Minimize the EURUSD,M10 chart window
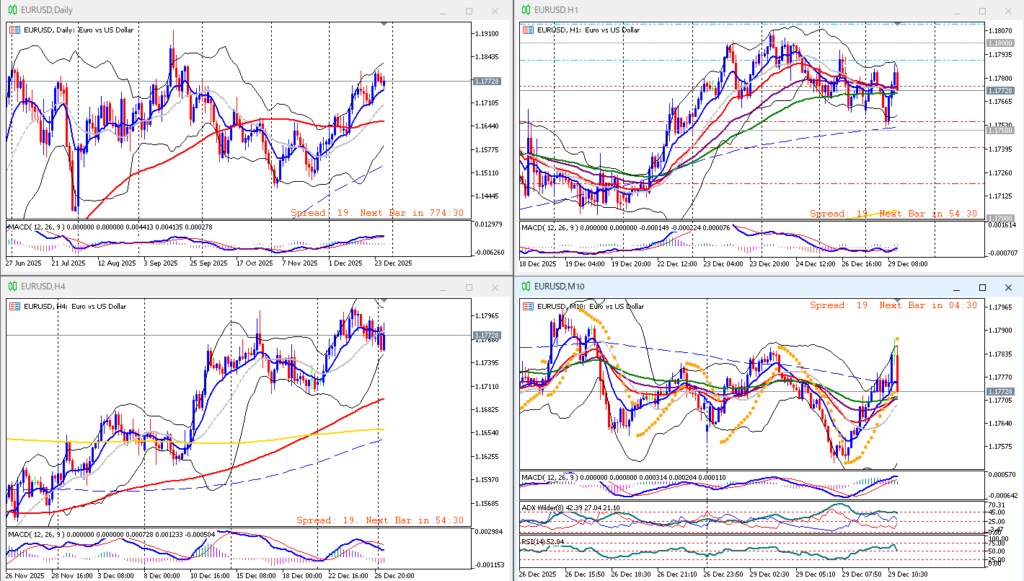1024x581 pixels. coord(955,288)
